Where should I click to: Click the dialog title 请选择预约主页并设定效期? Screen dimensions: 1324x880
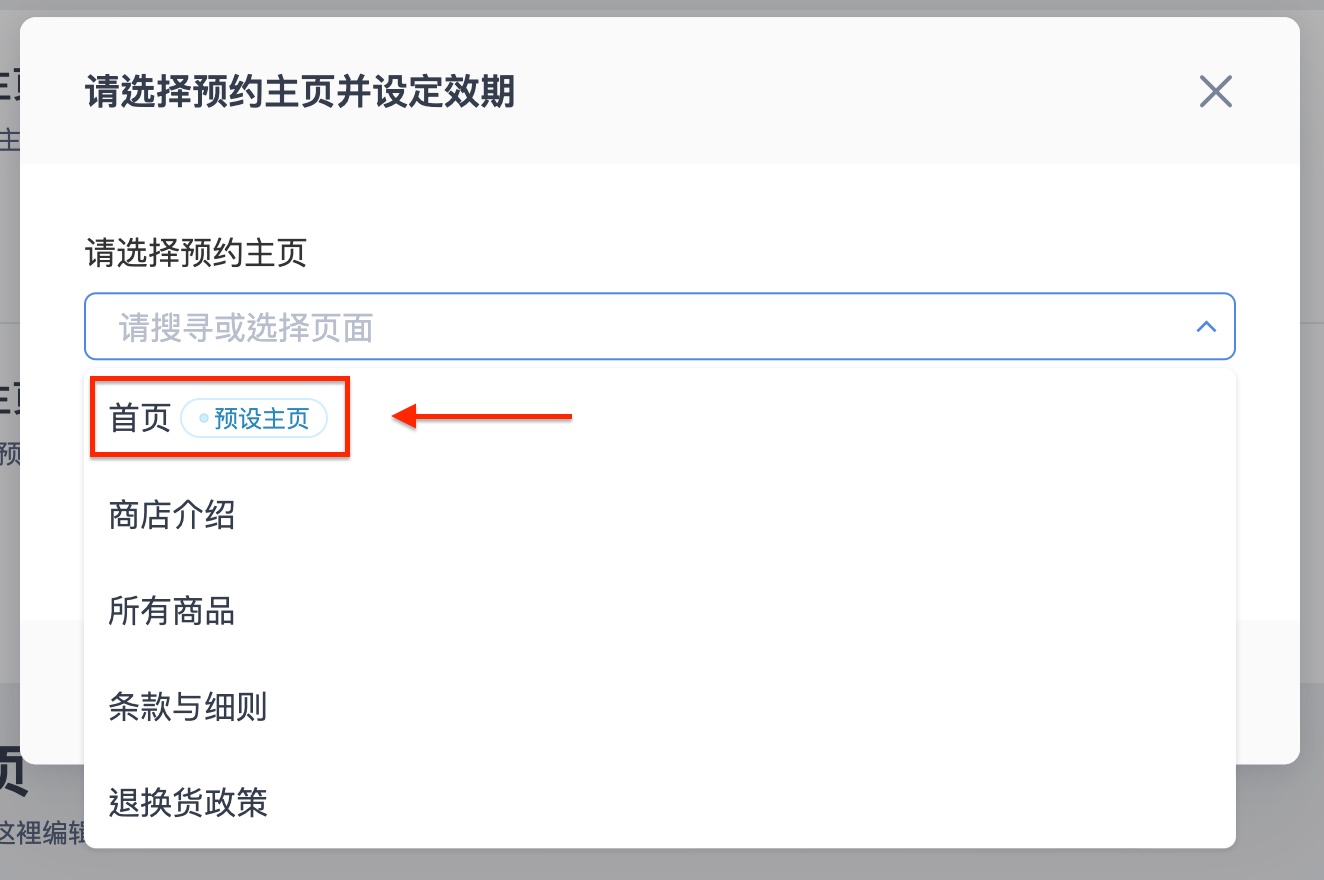tap(300, 92)
